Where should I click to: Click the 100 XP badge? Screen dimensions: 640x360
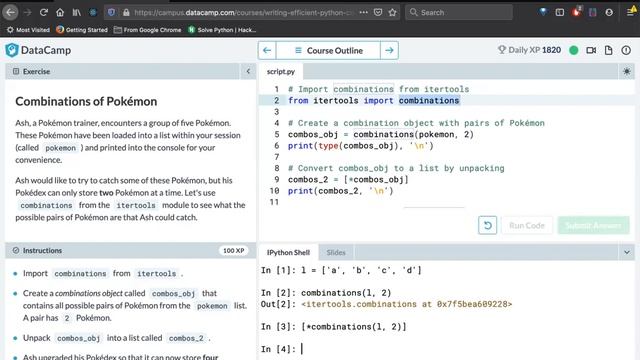(x=233, y=251)
